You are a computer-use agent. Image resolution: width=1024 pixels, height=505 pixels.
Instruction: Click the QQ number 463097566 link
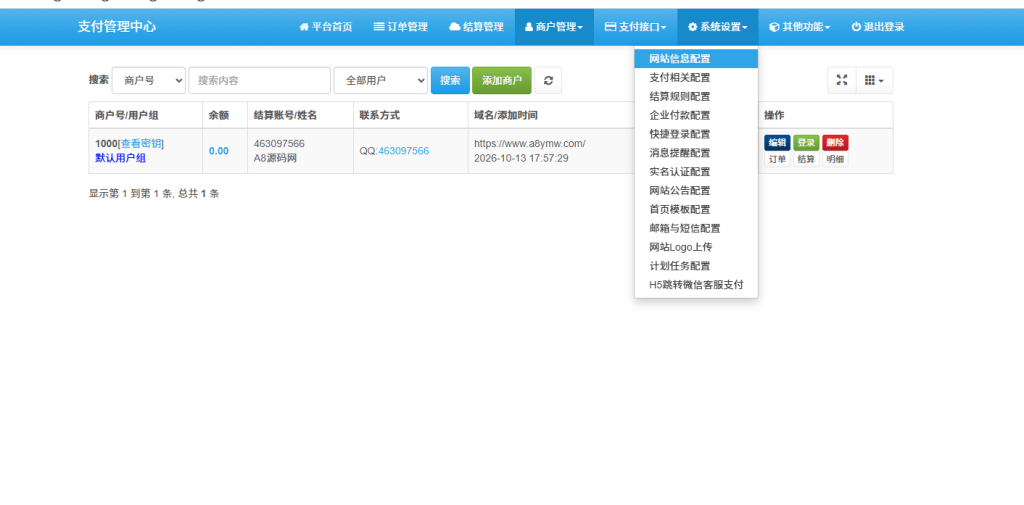point(404,151)
